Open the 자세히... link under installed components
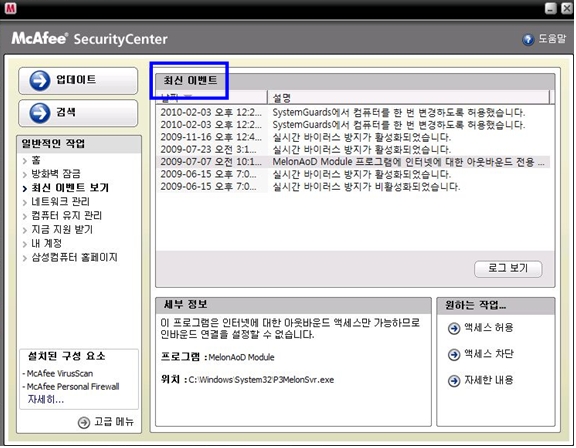 tap(46, 399)
